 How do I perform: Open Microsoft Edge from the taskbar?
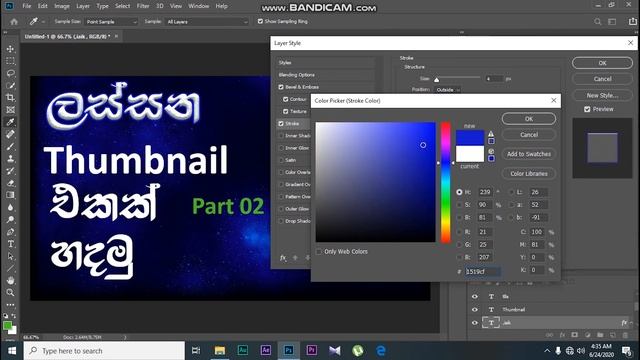[381, 351]
